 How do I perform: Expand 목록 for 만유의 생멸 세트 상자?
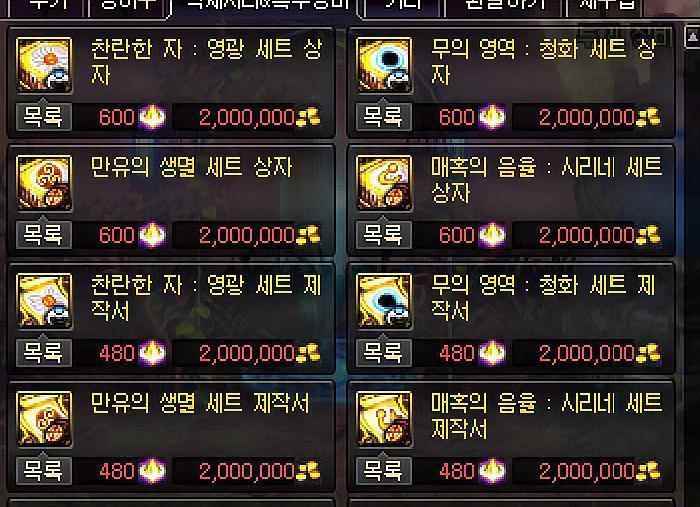point(44,235)
